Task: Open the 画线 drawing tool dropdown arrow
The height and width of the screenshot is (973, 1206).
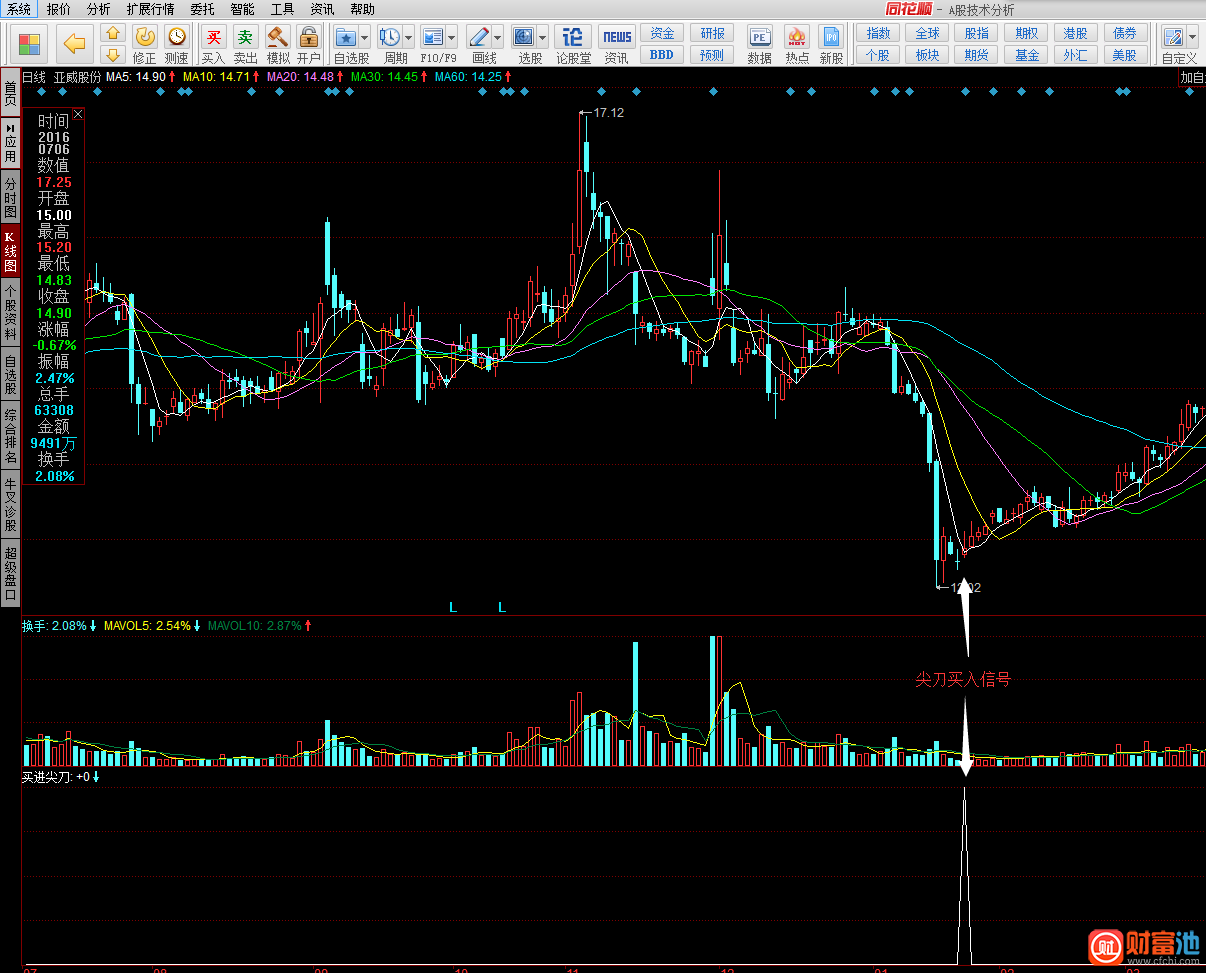Action: pos(497,39)
